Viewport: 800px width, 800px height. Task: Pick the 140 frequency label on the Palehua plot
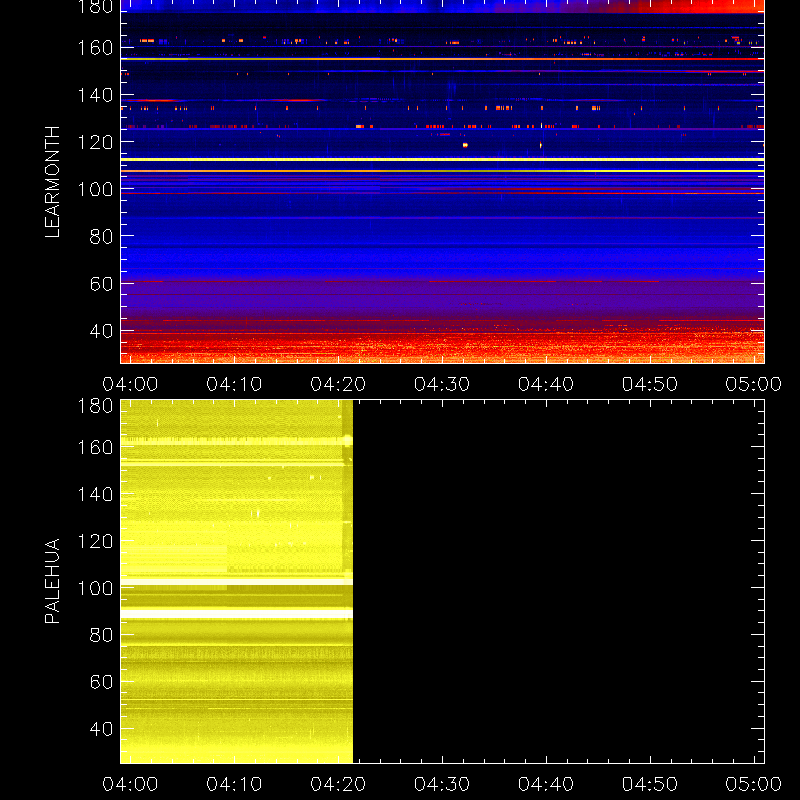pyautogui.click(x=95, y=494)
